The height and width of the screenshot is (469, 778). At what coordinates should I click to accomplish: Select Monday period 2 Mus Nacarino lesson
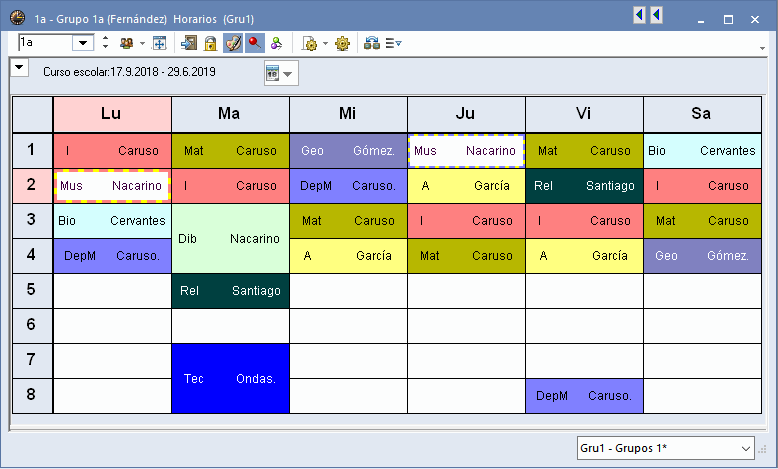pyautogui.click(x=112, y=186)
